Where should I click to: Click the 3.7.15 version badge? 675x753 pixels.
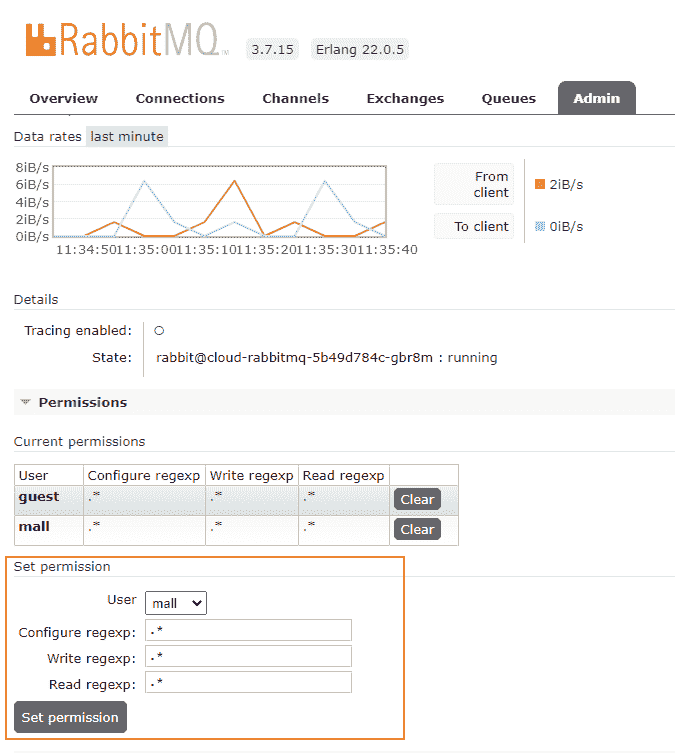[x=272, y=49]
